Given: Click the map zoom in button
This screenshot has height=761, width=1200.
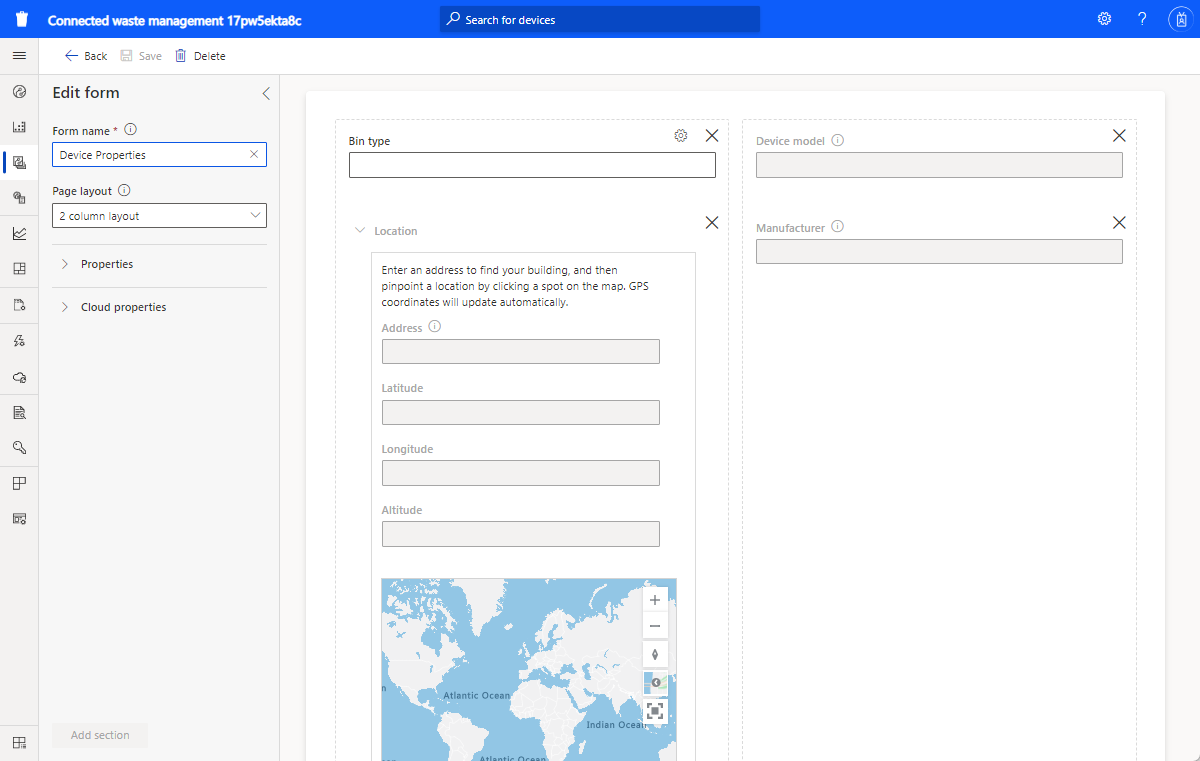Looking at the screenshot, I should (x=655, y=600).
